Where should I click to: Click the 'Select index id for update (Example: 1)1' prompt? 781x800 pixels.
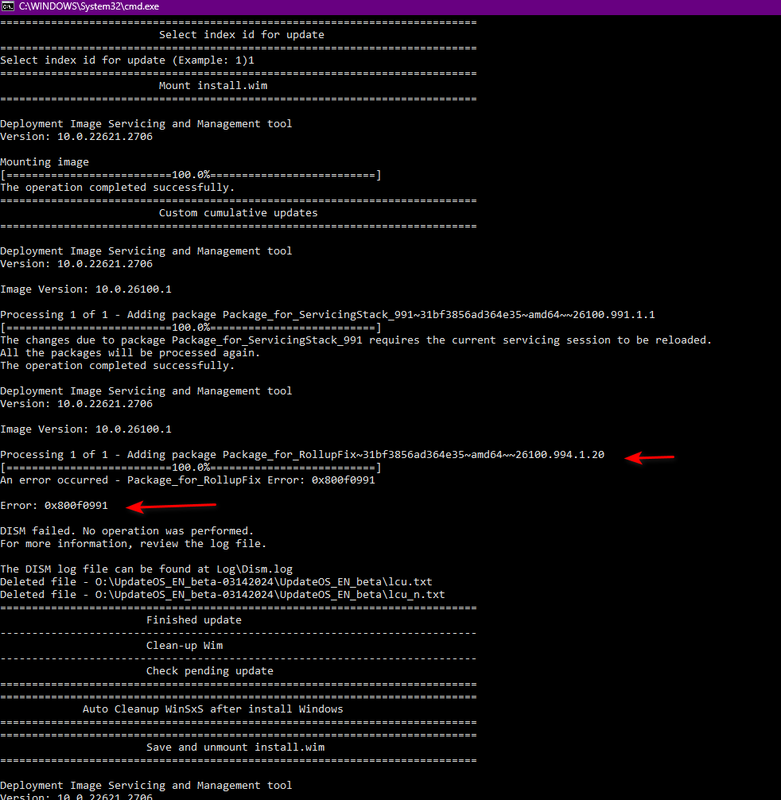click(x=127, y=60)
